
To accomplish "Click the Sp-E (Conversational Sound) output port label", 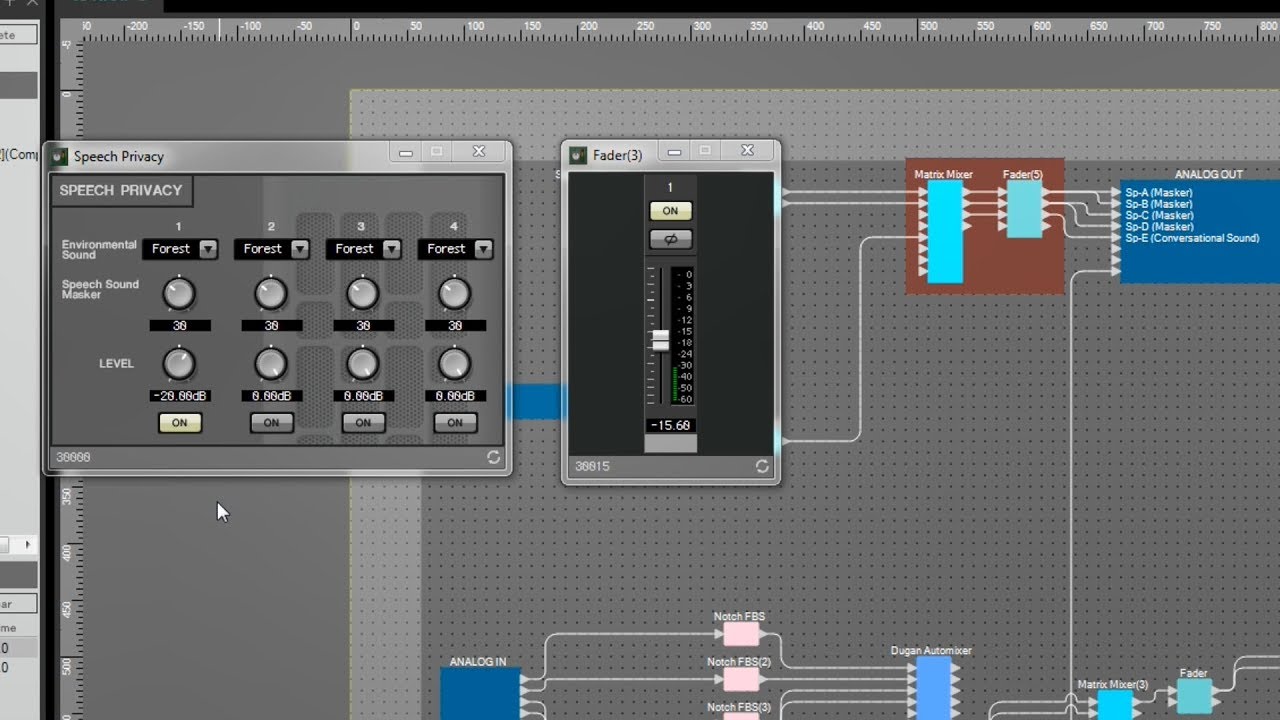I will point(1192,238).
